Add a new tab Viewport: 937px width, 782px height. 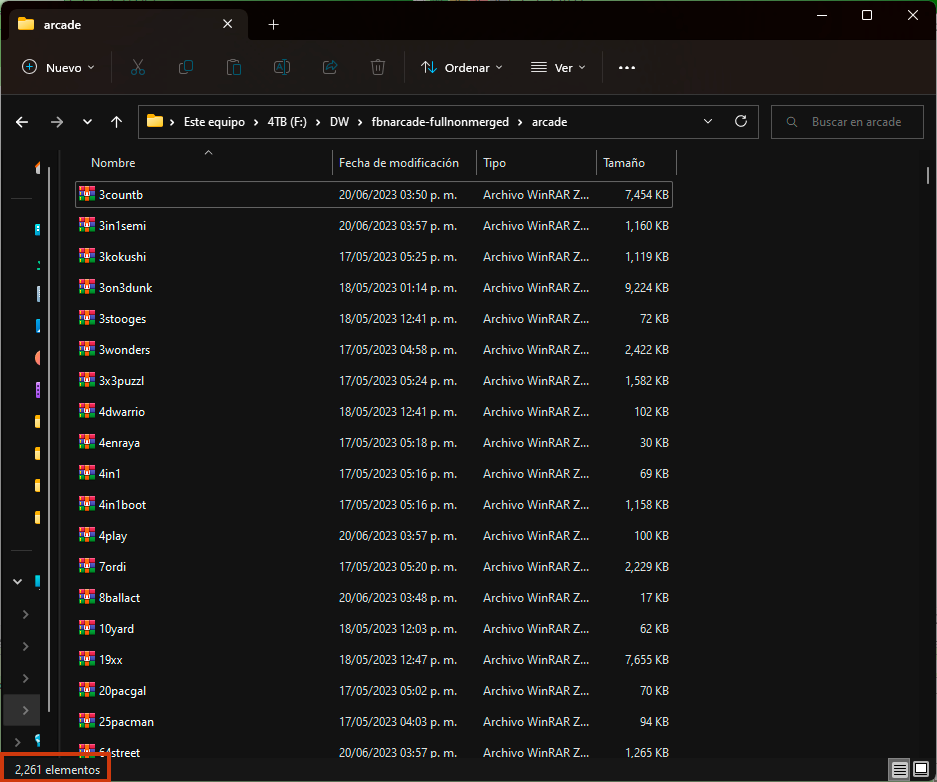274,24
